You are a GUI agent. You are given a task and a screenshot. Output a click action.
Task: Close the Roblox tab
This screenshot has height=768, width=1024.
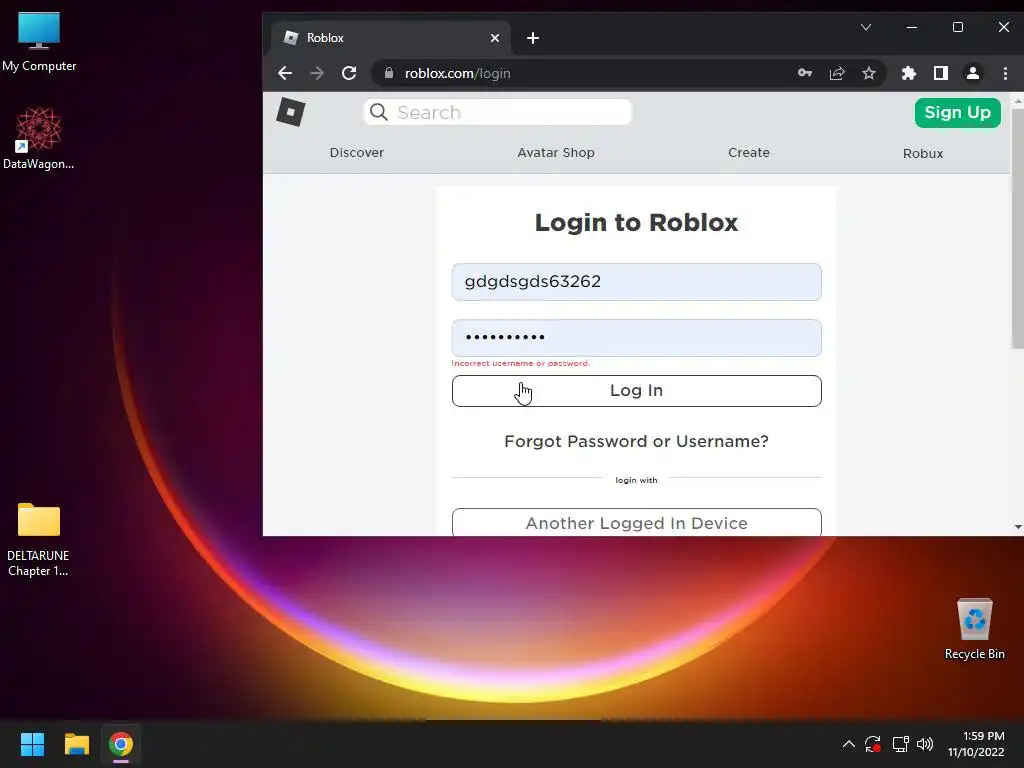pos(494,38)
